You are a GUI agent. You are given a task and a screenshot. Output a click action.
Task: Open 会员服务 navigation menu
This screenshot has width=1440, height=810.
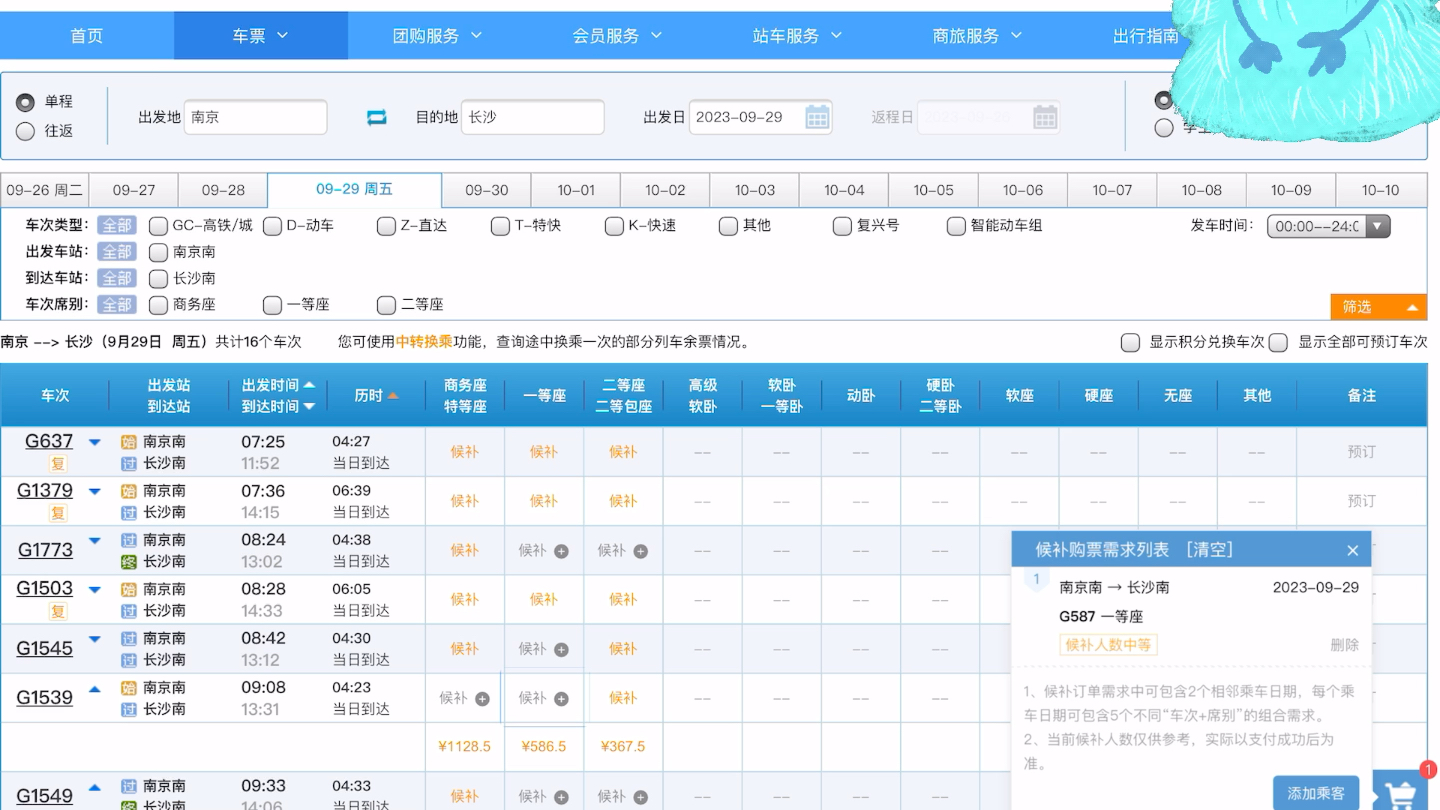(x=617, y=36)
